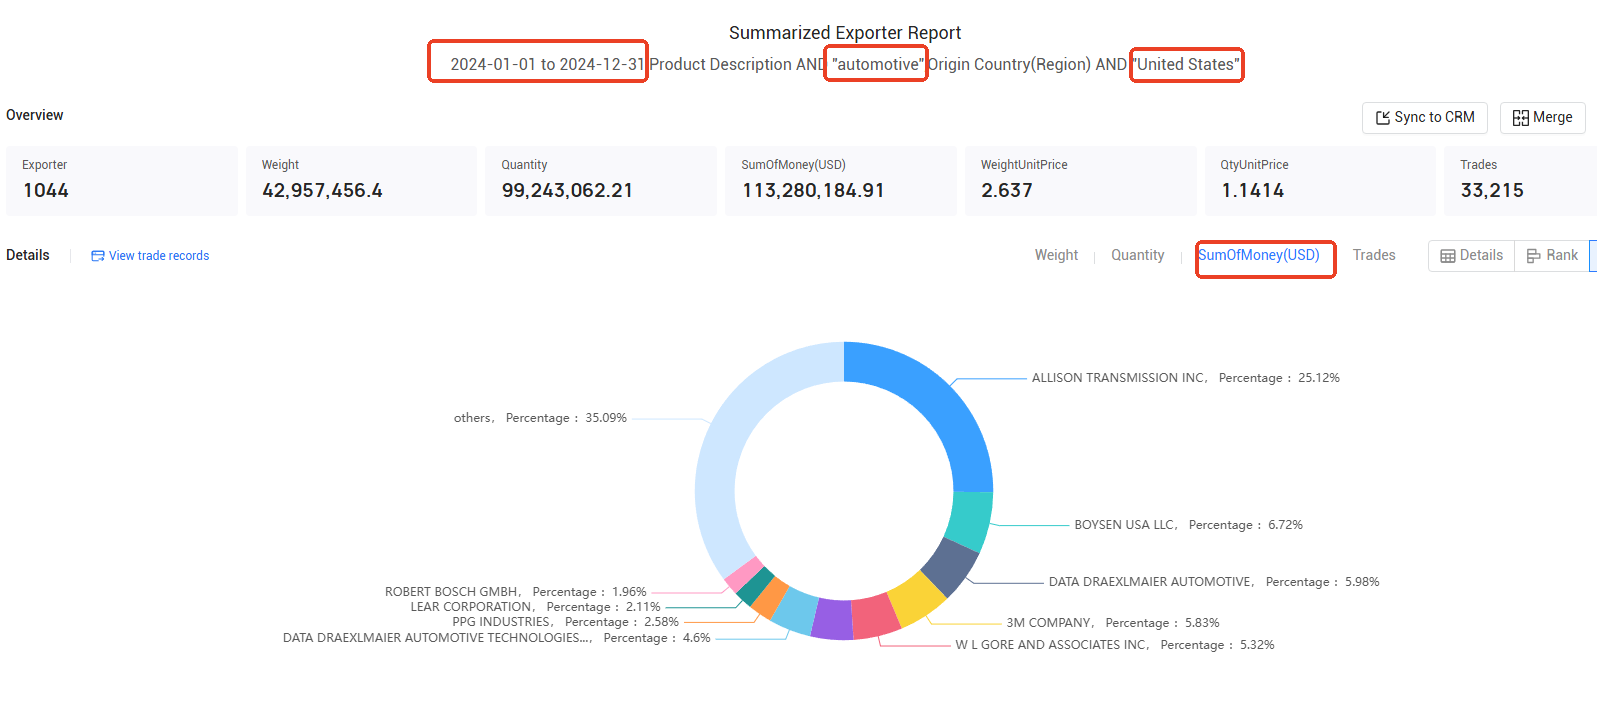
Task: Click the Sync to CRM export icon
Action: (1383, 118)
